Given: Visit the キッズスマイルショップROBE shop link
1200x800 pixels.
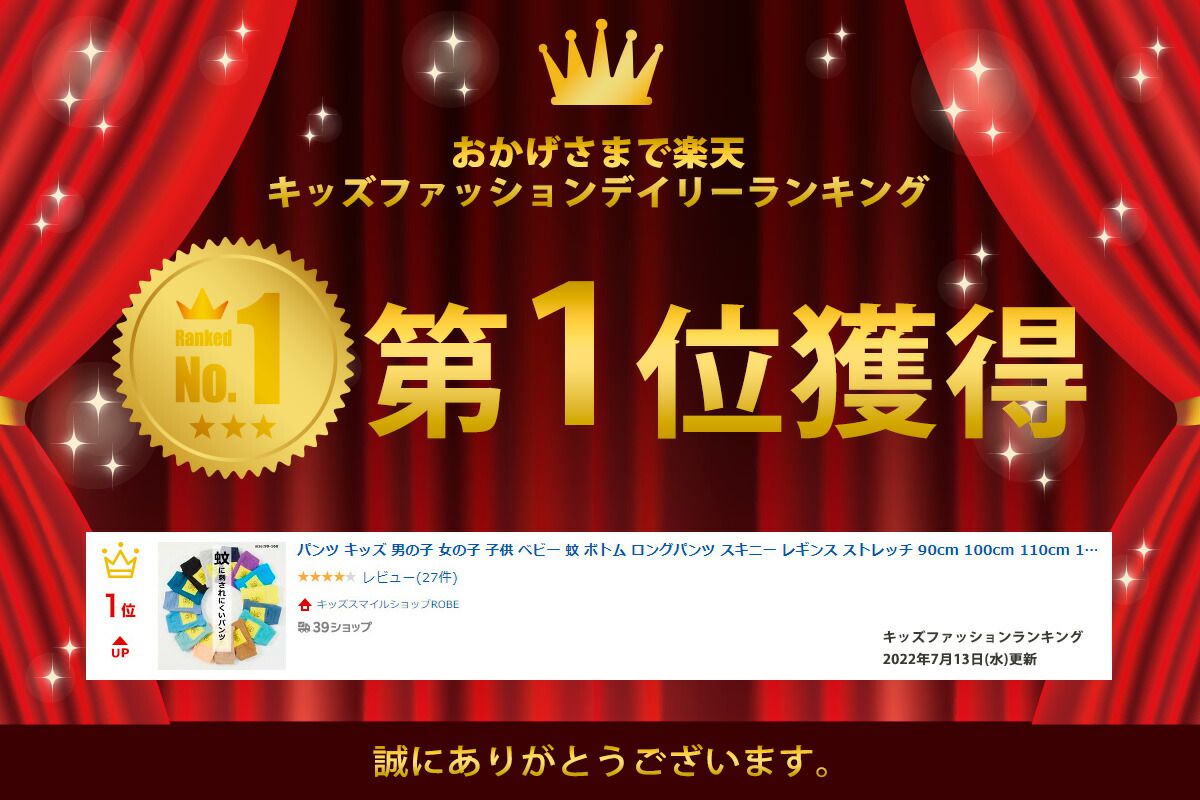Looking at the screenshot, I should pyautogui.click(x=388, y=604).
